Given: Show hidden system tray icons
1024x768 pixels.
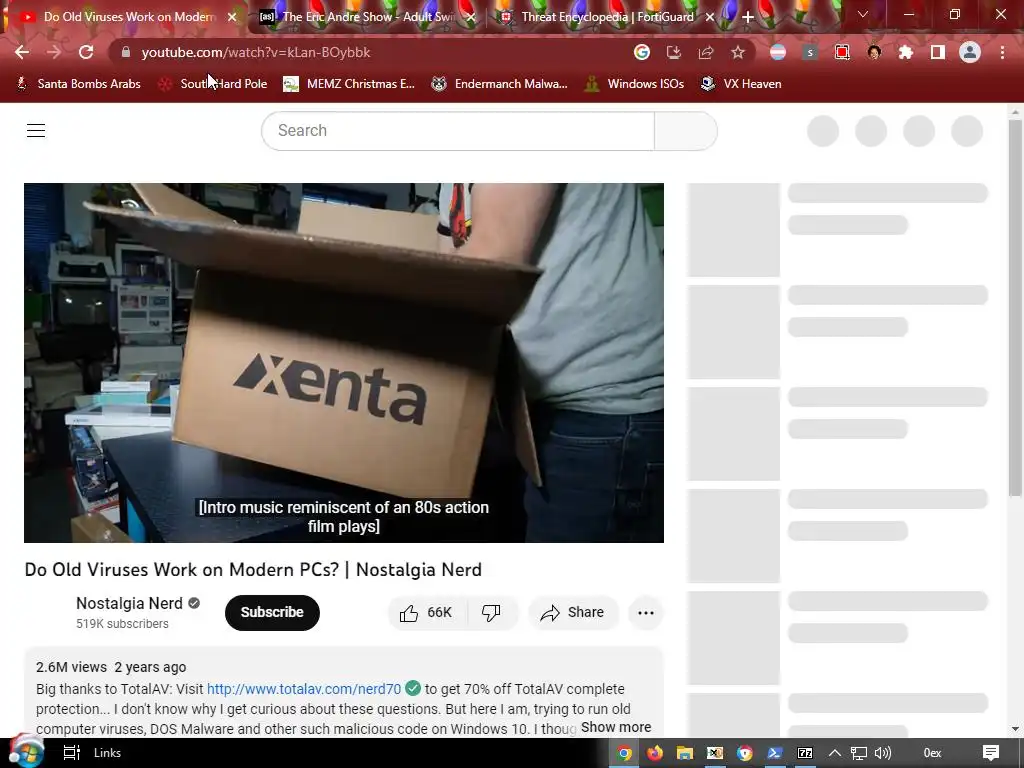Looking at the screenshot, I should click(835, 753).
